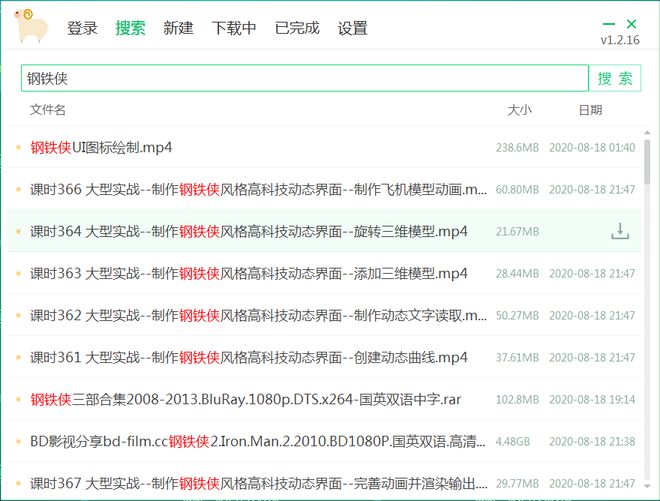Click orange bullet beside BD影视分享 row
Image resolution: width=660 pixels, height=501 pixels.
18,441
